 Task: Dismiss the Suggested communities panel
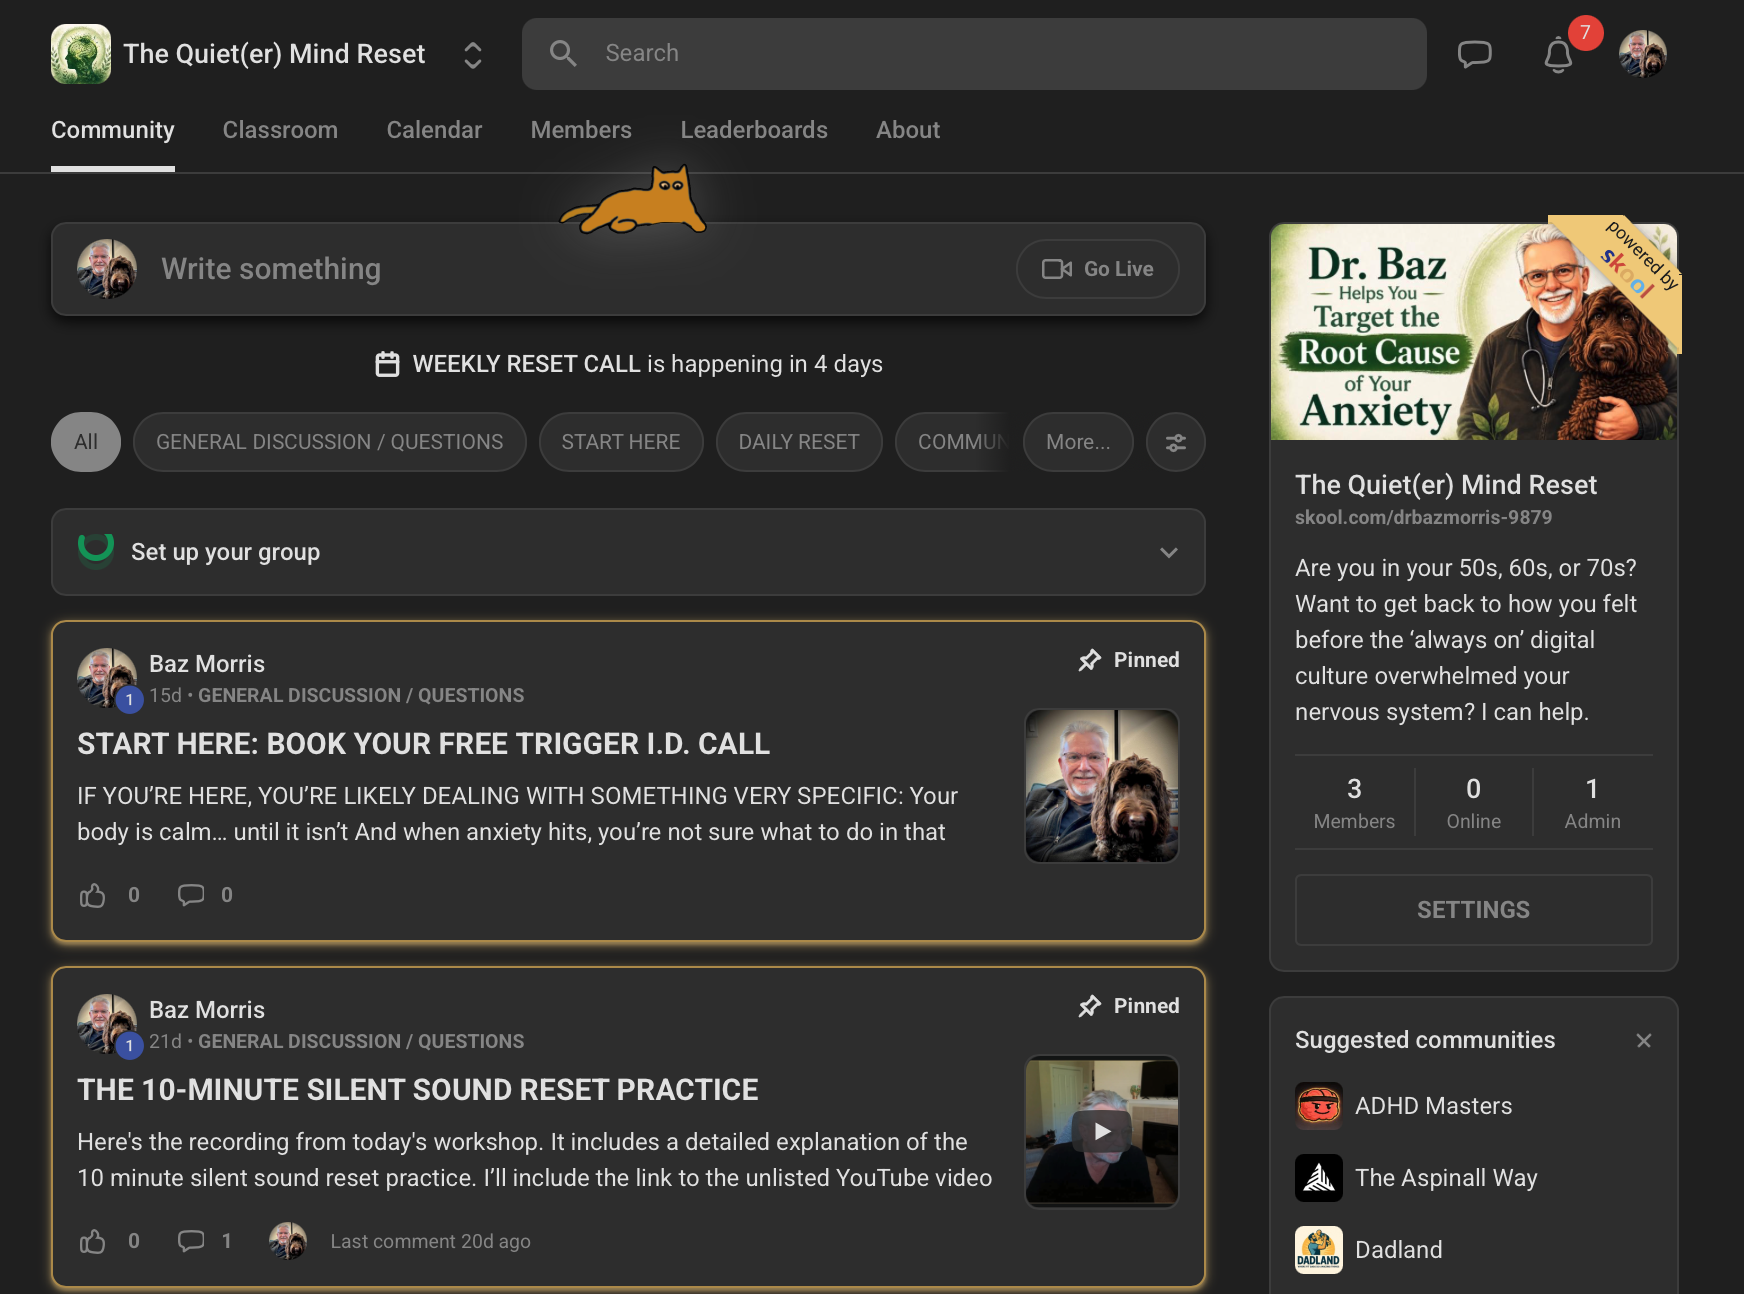(x=1643, y=1040)
